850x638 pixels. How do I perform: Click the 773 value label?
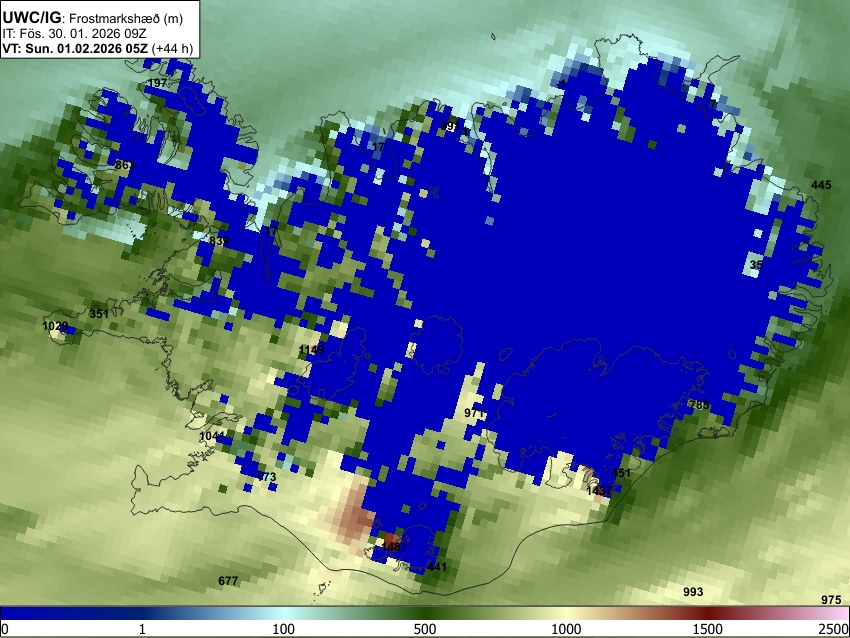click(266, 477)
